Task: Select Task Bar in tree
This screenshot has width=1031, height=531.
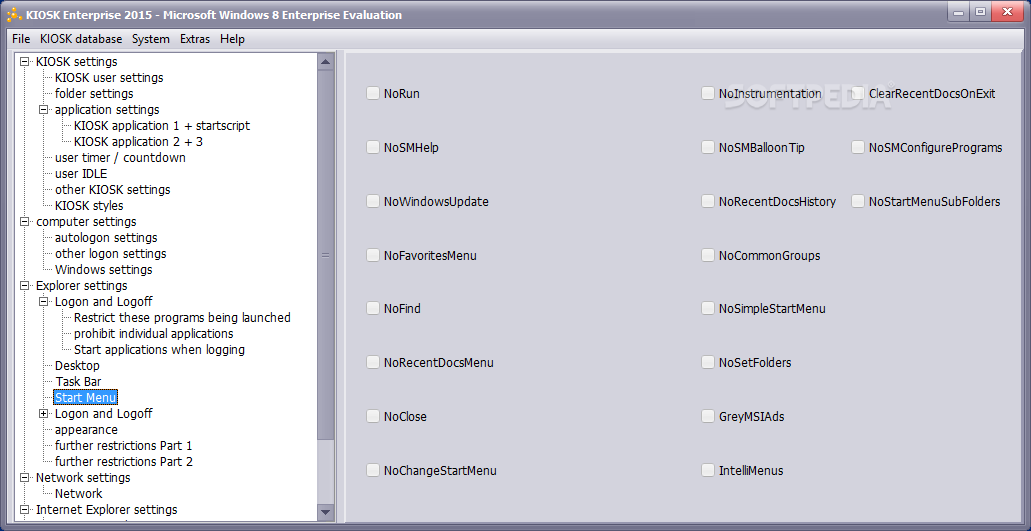Action: [78, 381]
